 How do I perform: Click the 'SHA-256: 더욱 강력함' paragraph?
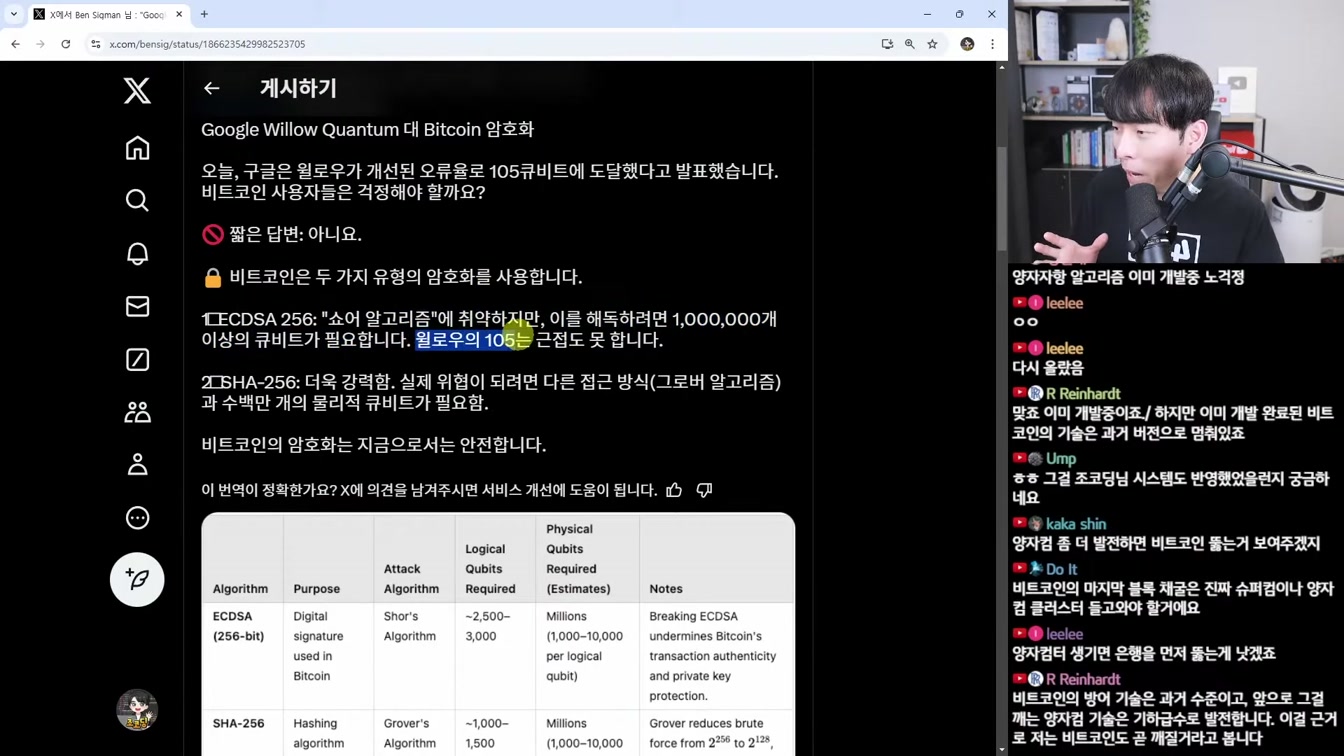coord(491,392)
